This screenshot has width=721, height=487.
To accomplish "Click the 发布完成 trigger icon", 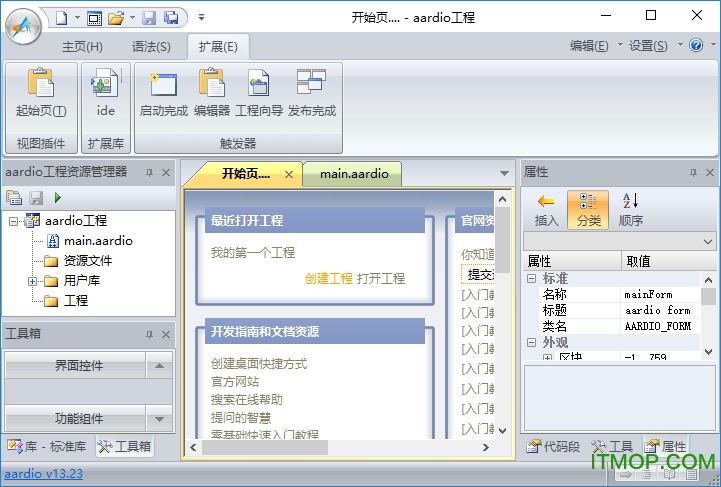I will click(x=311, y=86).
